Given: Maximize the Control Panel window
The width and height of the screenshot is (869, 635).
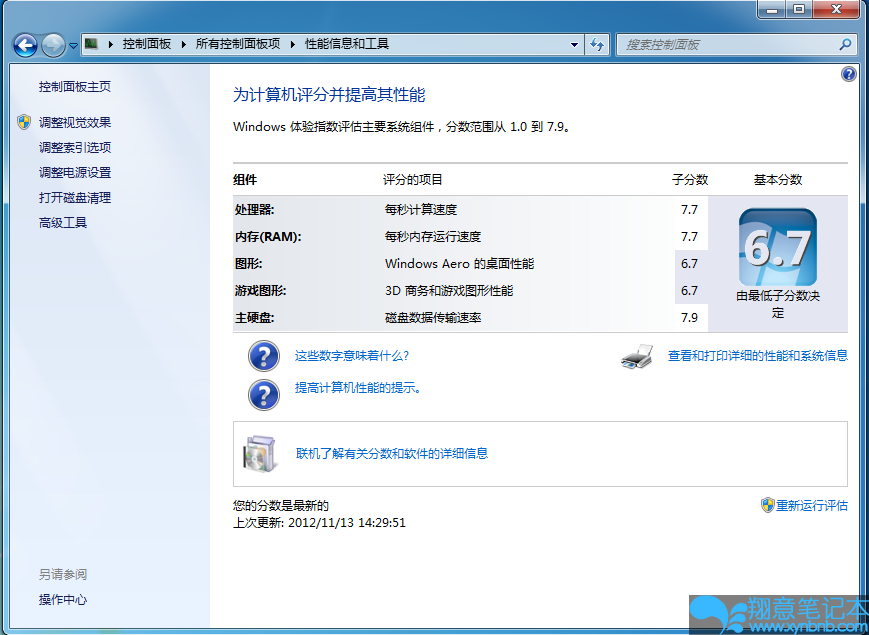Looking at the screenshot, I should tap(799, 9).
